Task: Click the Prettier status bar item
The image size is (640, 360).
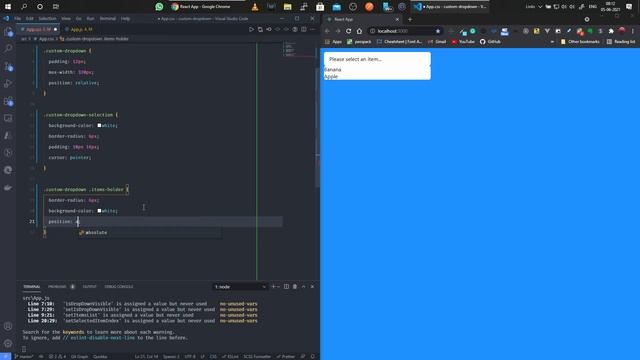Action: pos(285,357)
